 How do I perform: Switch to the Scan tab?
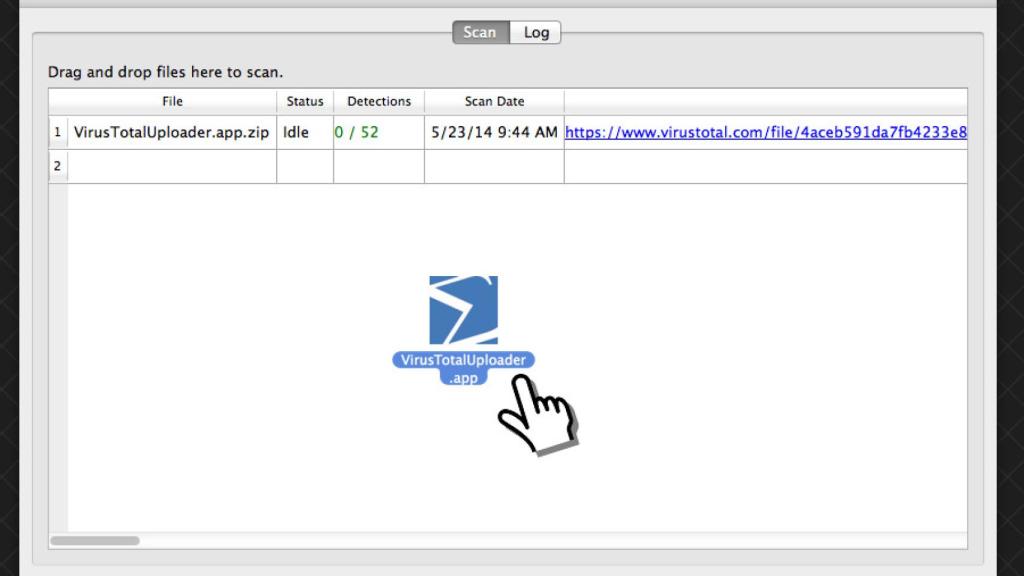480,32
